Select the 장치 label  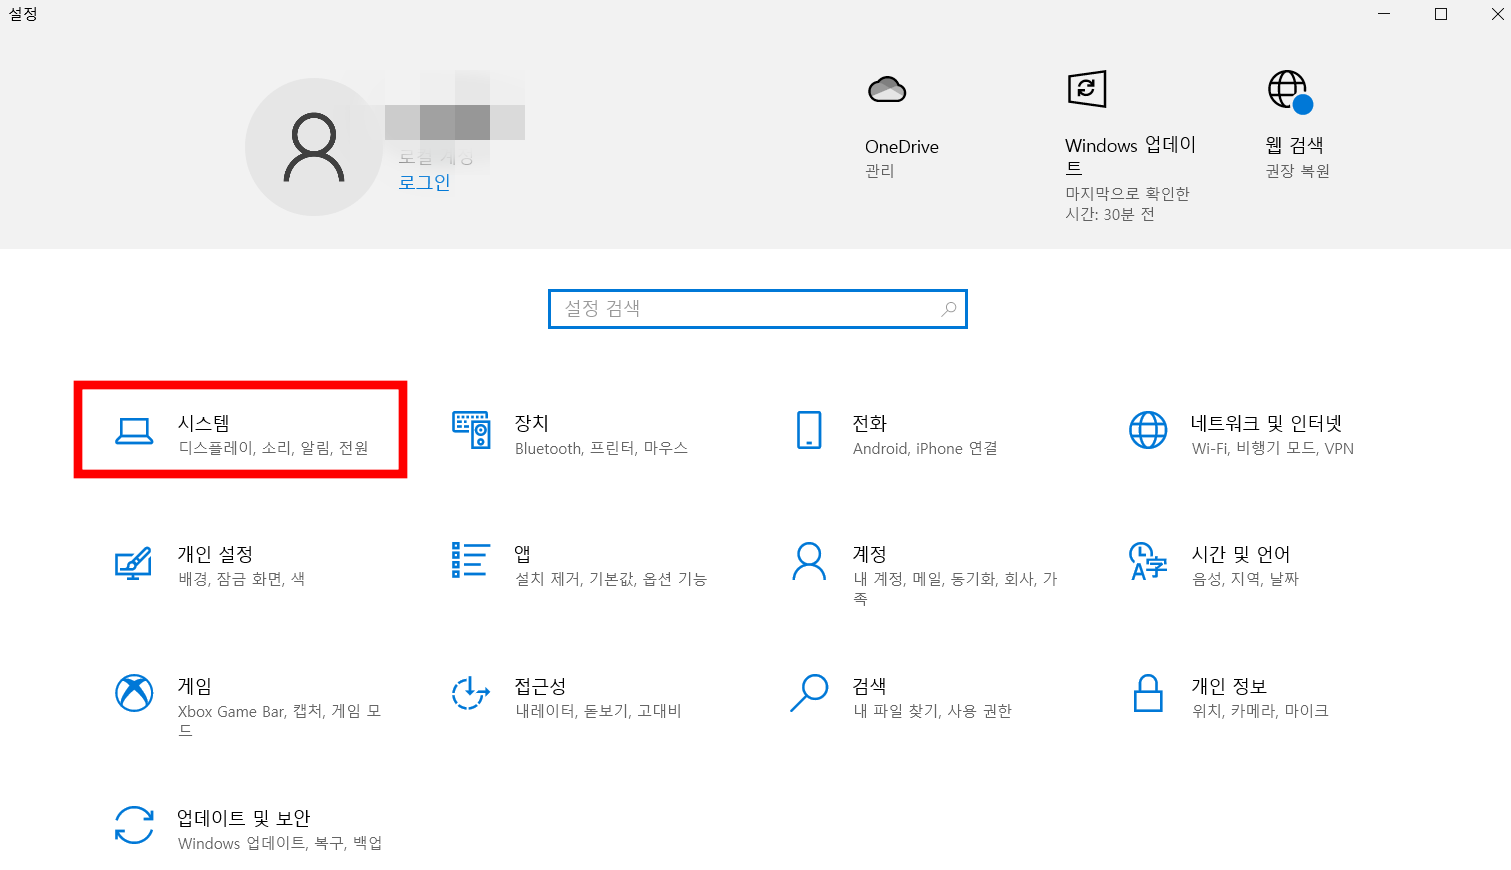click(x=532, y=423)
